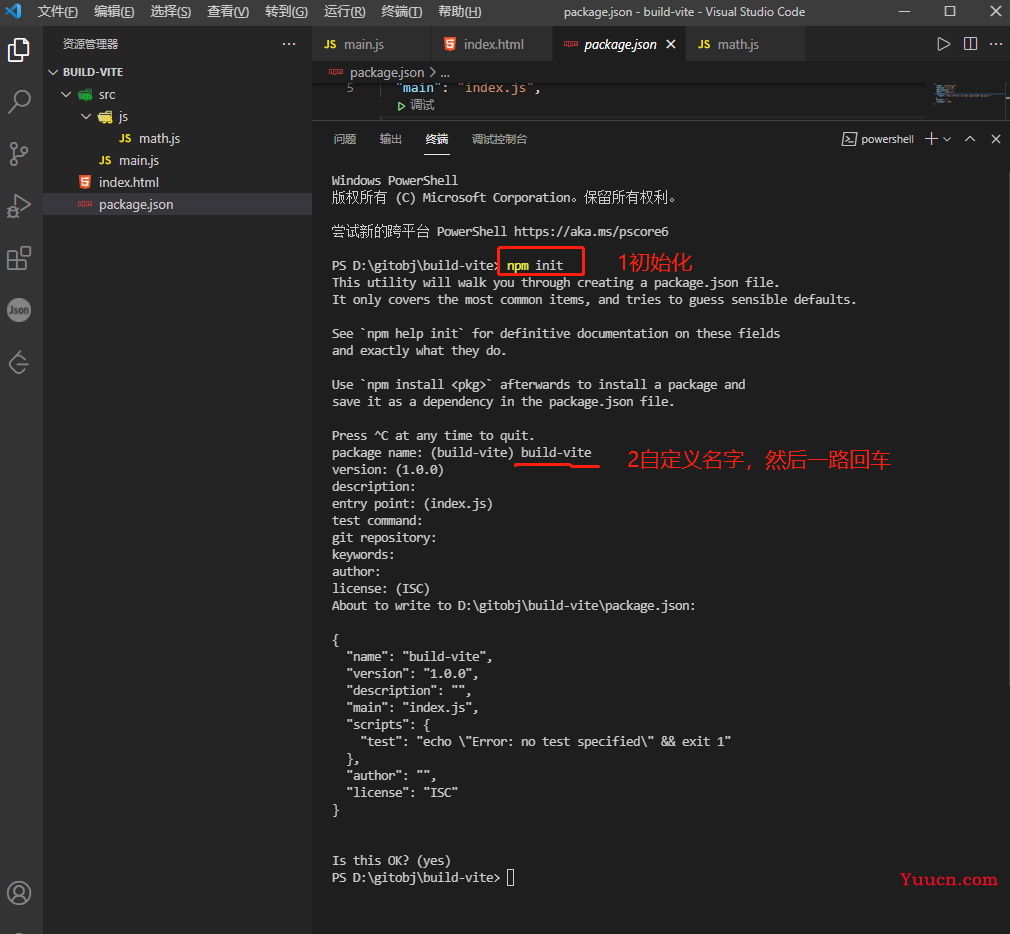Close the package.json tab

[671, 44]
